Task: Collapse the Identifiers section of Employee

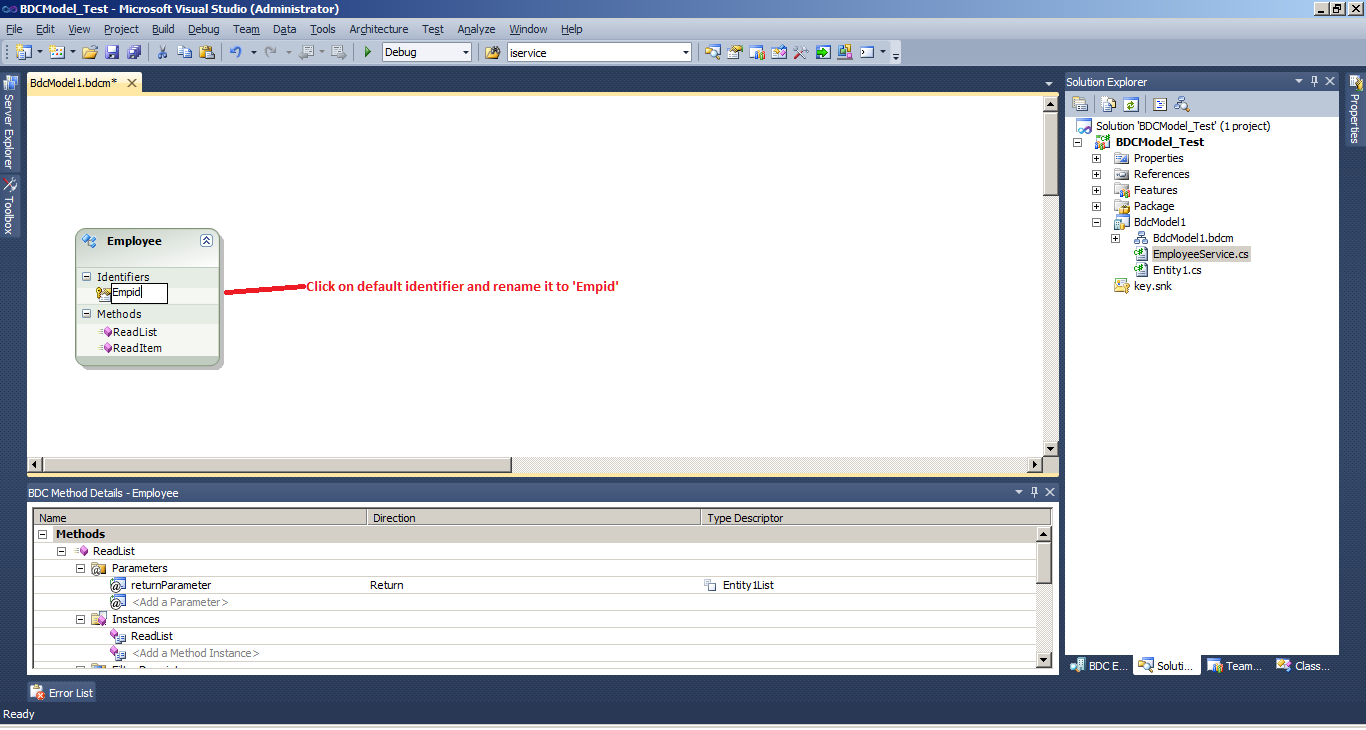Action: [86, 277]
